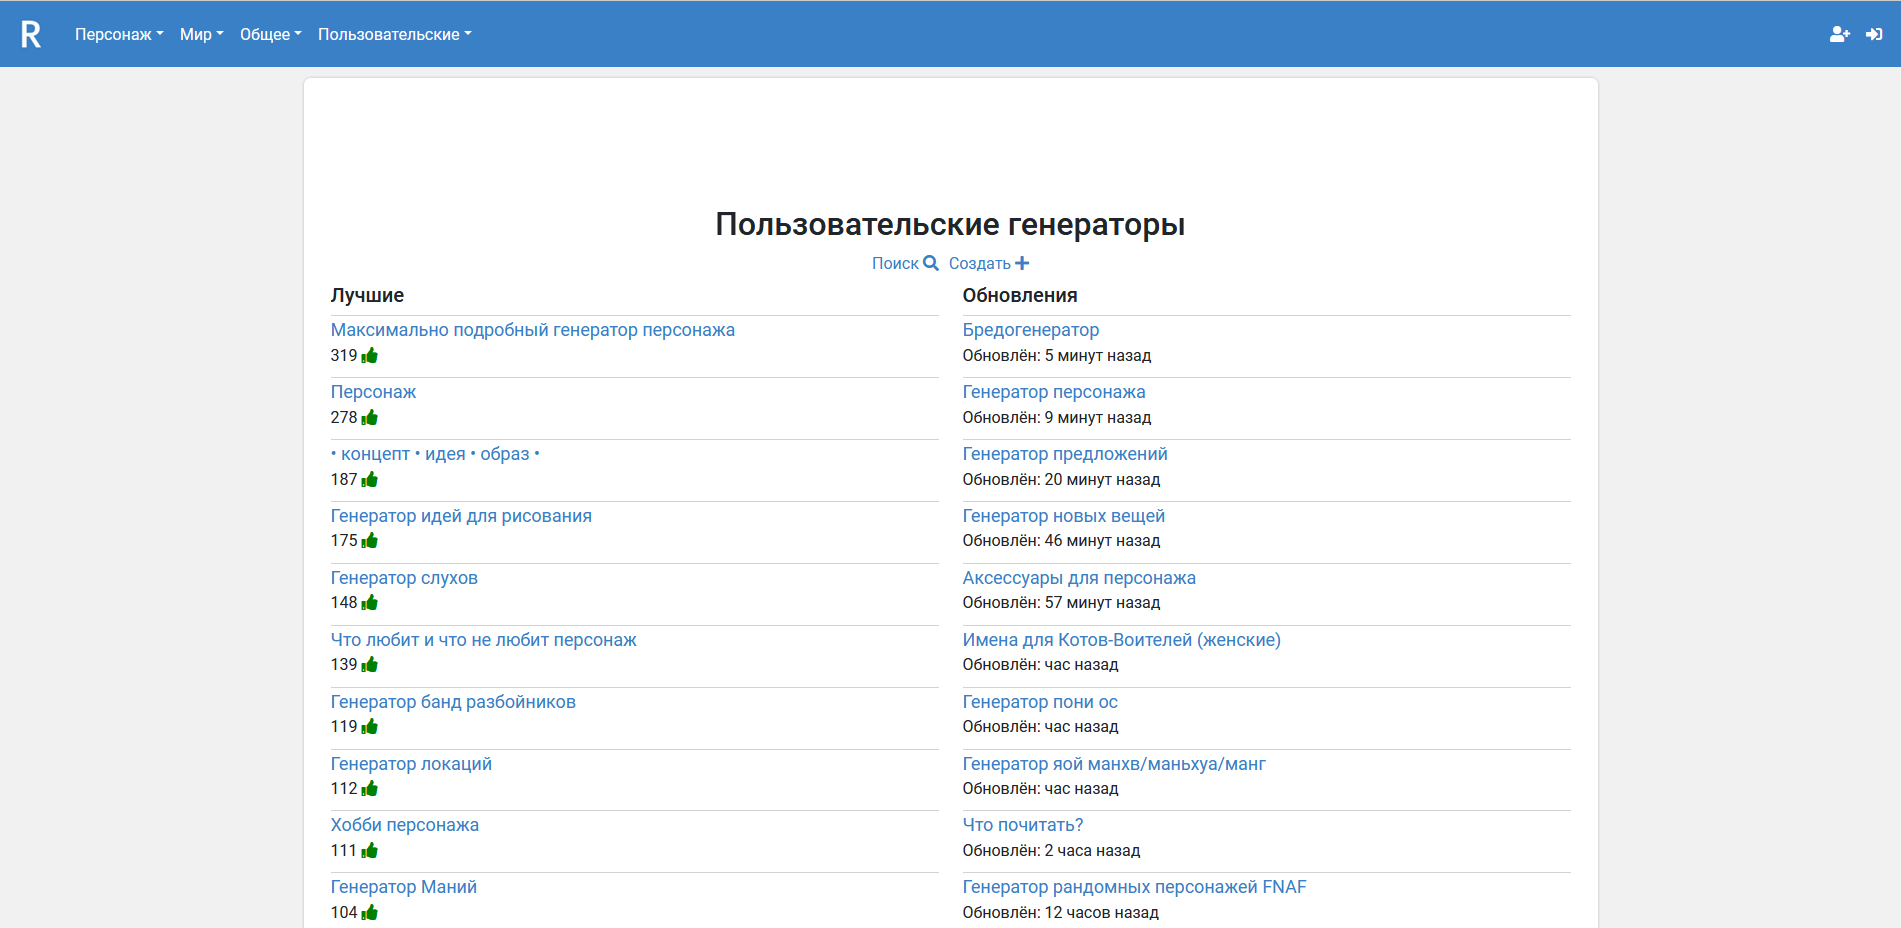The image size is (1901, 928).
Task: Open Аксессуары для персонажа link
Action: (1079, 578)
